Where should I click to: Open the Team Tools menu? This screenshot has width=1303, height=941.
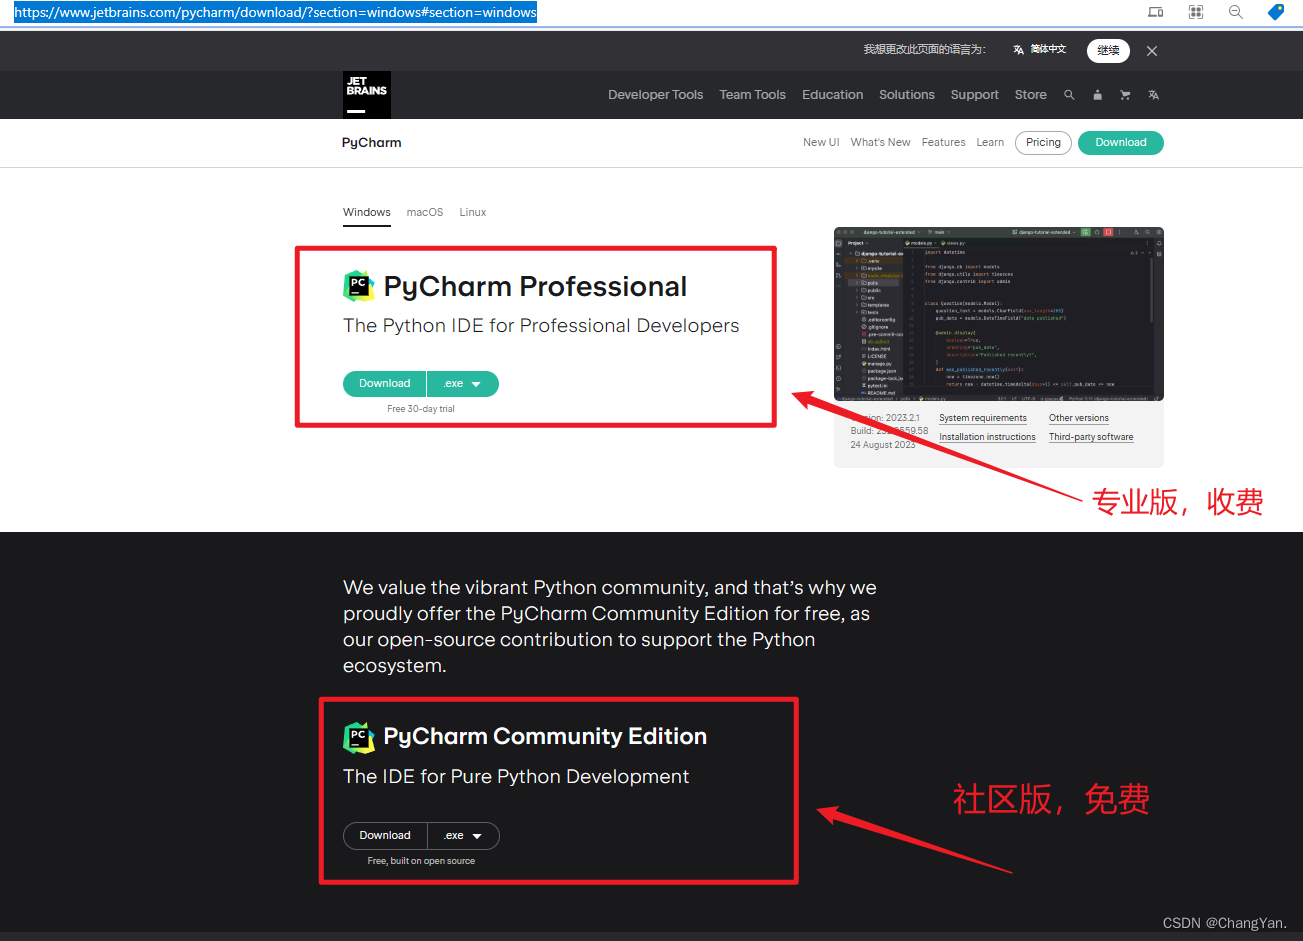click(753, 95)
